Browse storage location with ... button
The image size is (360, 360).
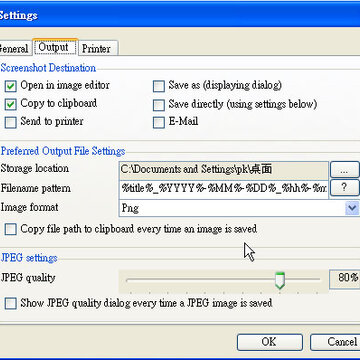345,170
